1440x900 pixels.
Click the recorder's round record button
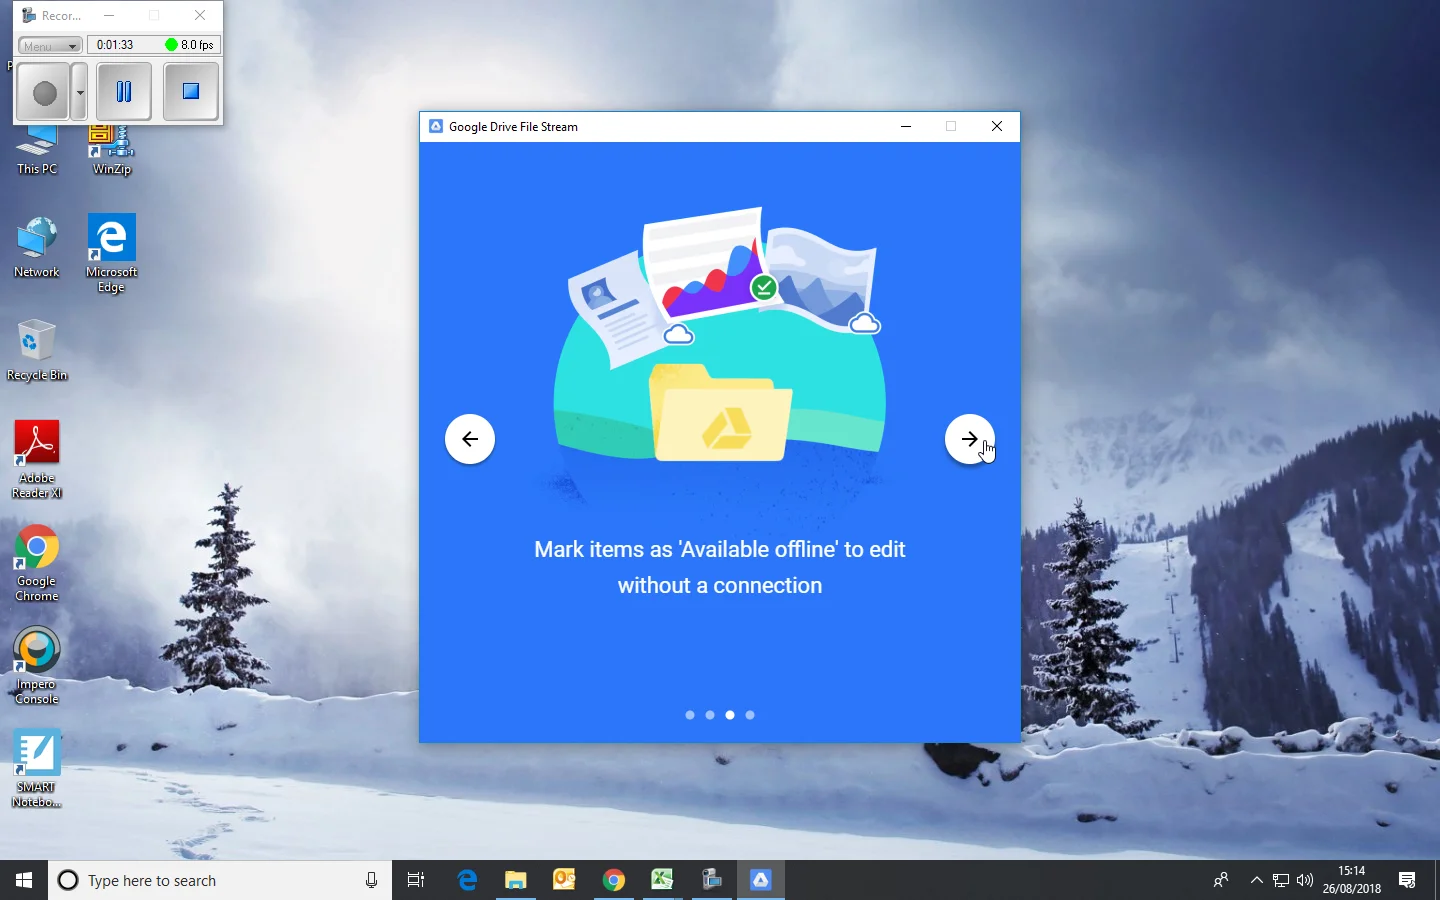pos(44,92)
